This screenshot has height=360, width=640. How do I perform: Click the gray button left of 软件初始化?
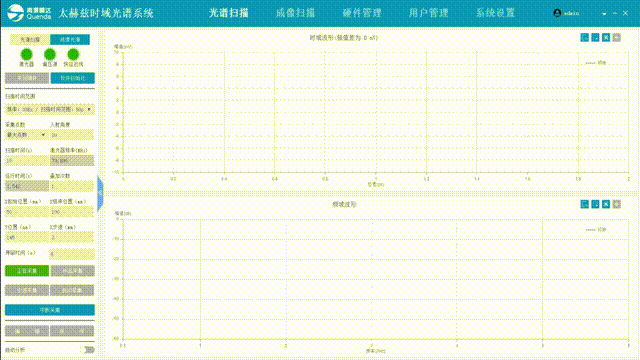pyautogui.click(x=27, y=78)
